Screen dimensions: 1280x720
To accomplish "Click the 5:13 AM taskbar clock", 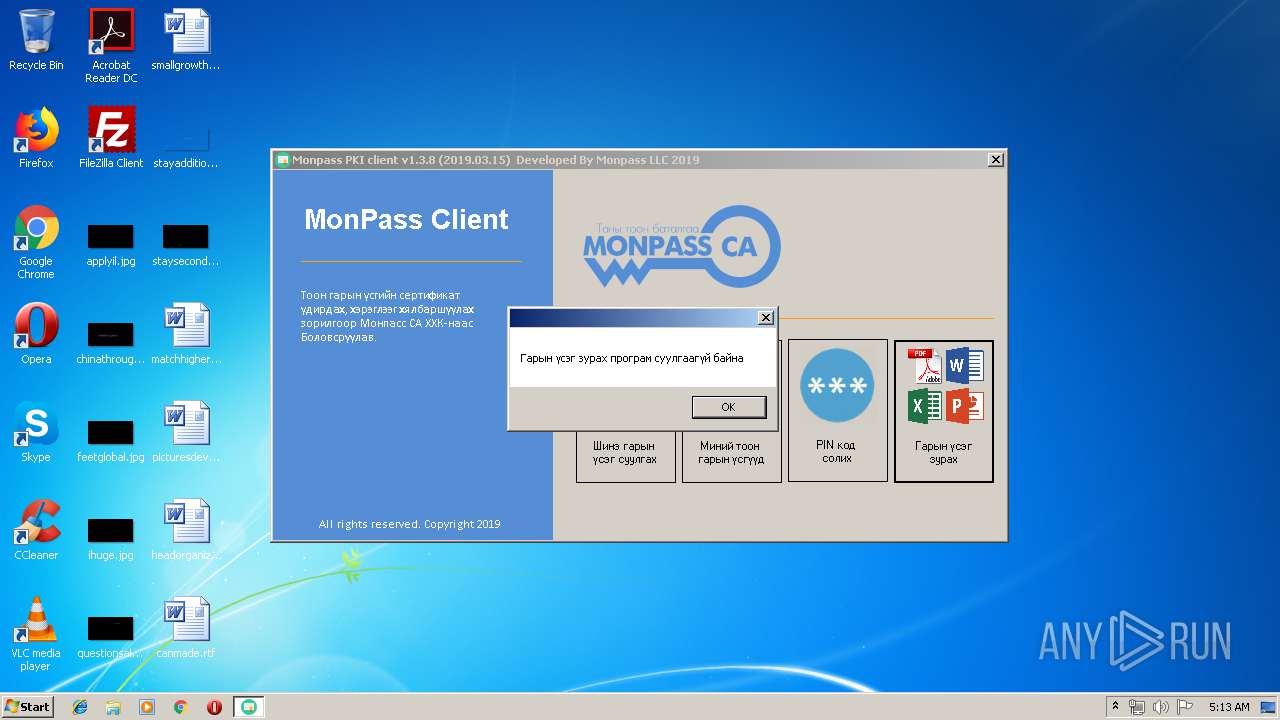I will pyautogui.click(x=1229, y=707).
